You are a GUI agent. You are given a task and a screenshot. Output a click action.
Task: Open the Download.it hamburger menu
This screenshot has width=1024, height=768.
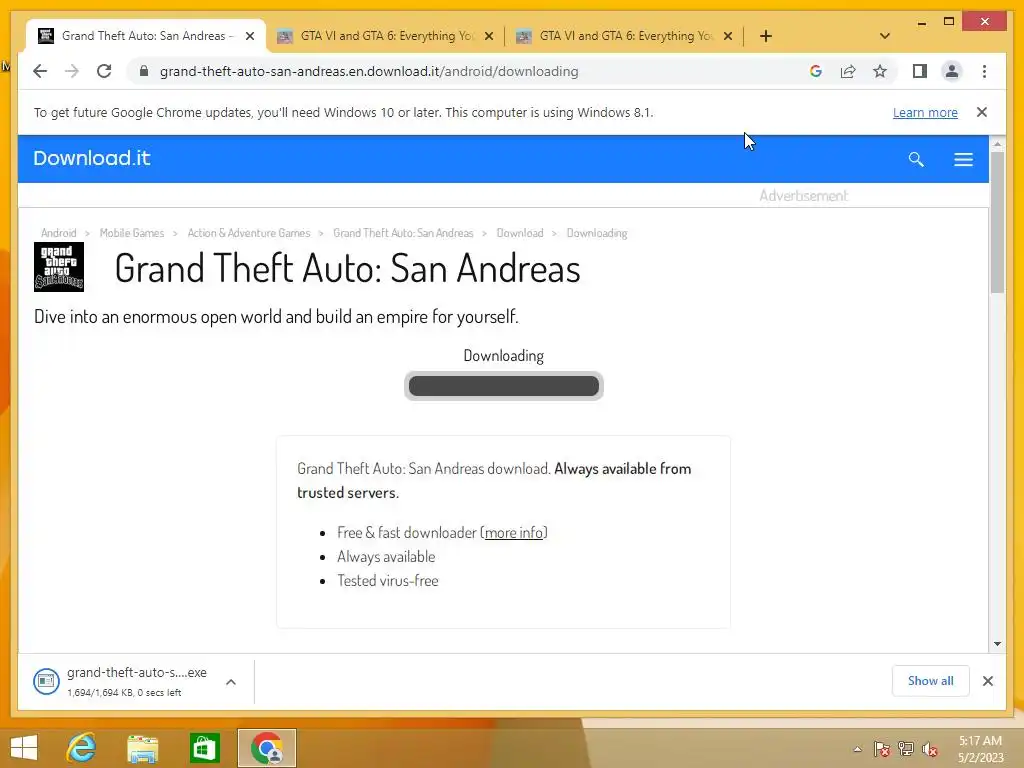(963, 159)
